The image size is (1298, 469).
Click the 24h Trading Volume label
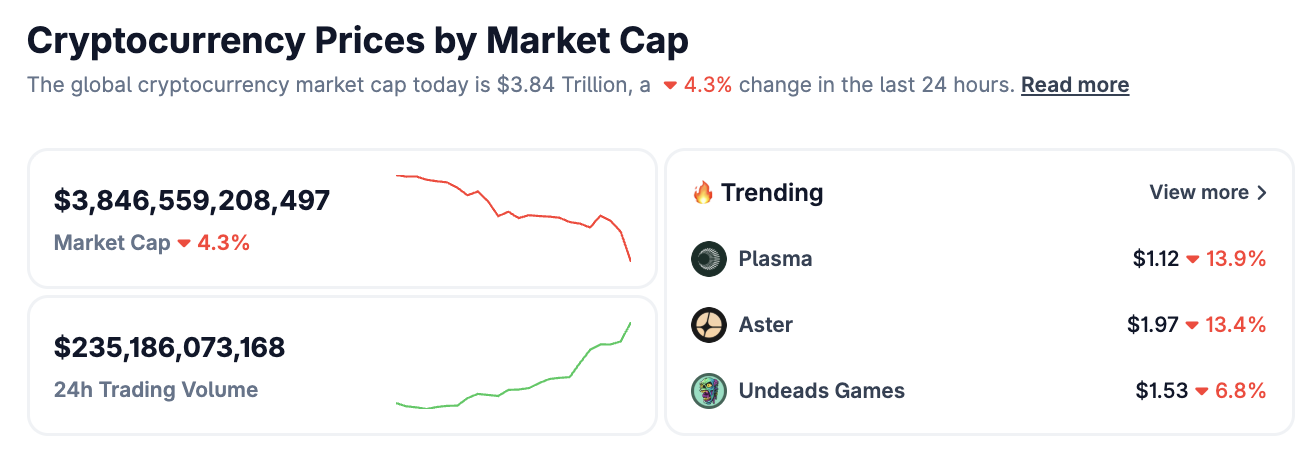155,390
